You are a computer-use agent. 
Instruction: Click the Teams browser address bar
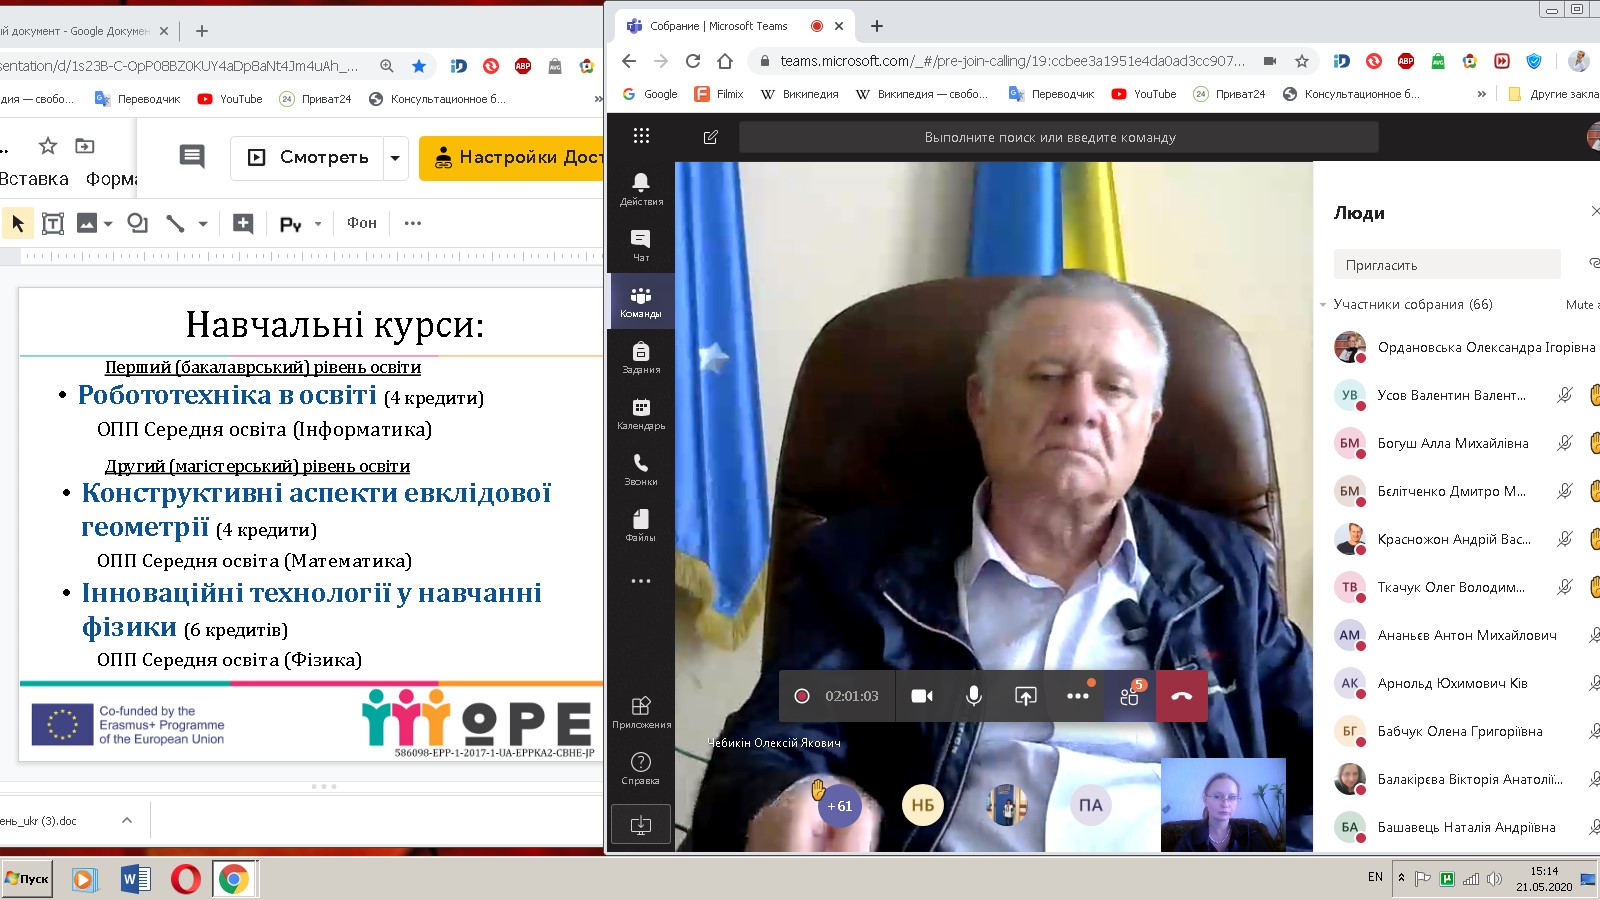point(1012,61)
